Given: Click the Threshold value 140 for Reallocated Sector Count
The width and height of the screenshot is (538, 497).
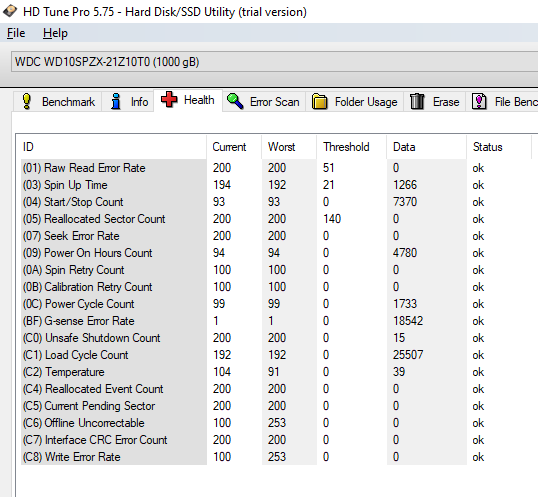Looking at the screenshot, I should 332,219.
